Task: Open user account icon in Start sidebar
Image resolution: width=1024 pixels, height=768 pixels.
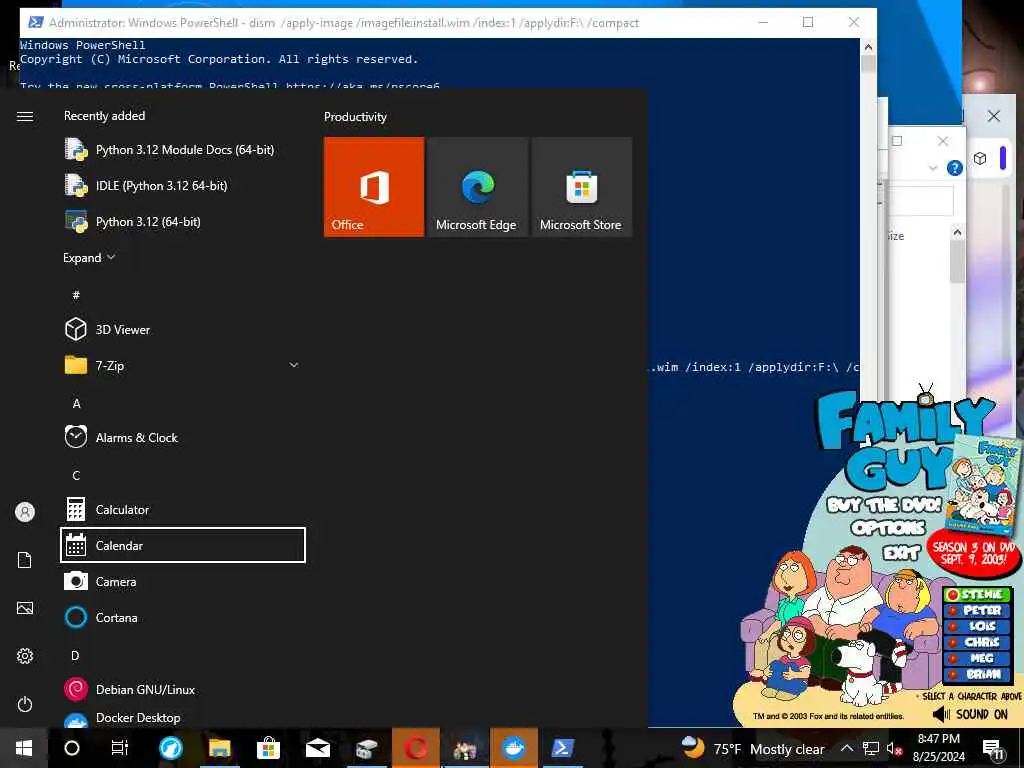Action: [25, 511]
